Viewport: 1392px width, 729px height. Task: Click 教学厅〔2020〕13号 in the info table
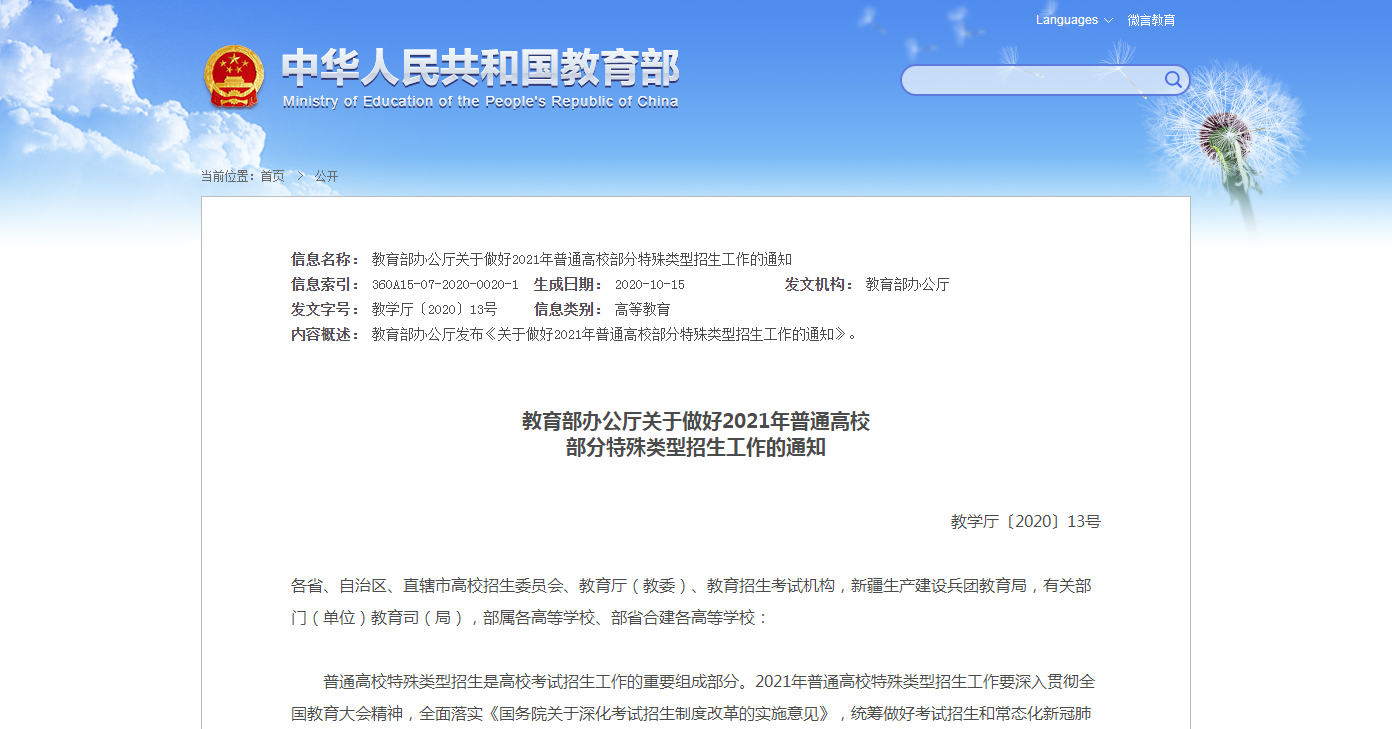434,309
